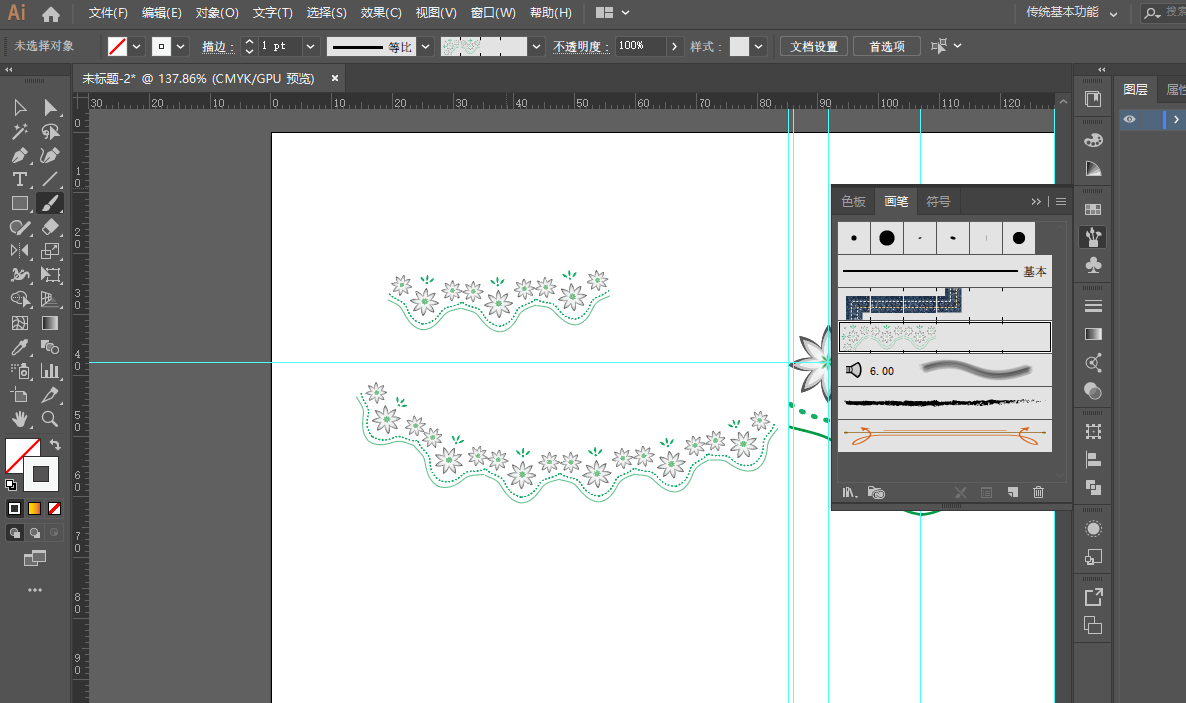Click the Eraser tool
1186x703 pixels.
pos(50,227)
